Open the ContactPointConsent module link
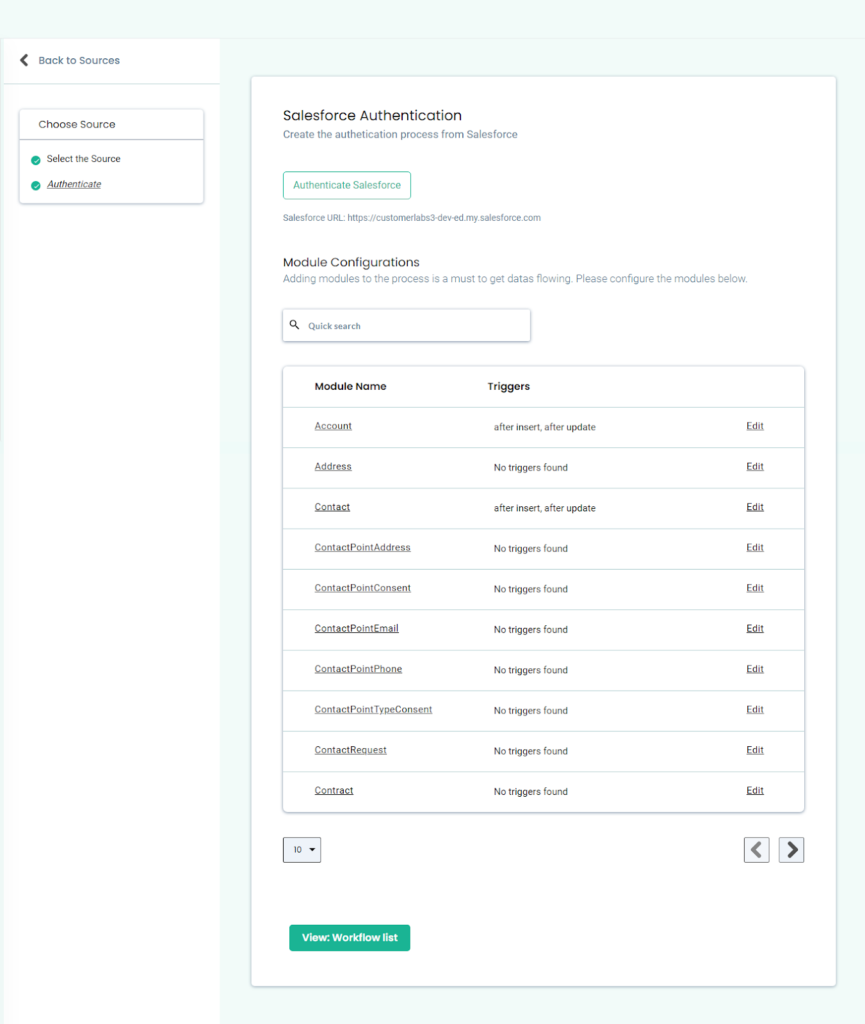The image size is (865, 1024). coord(362,588)
